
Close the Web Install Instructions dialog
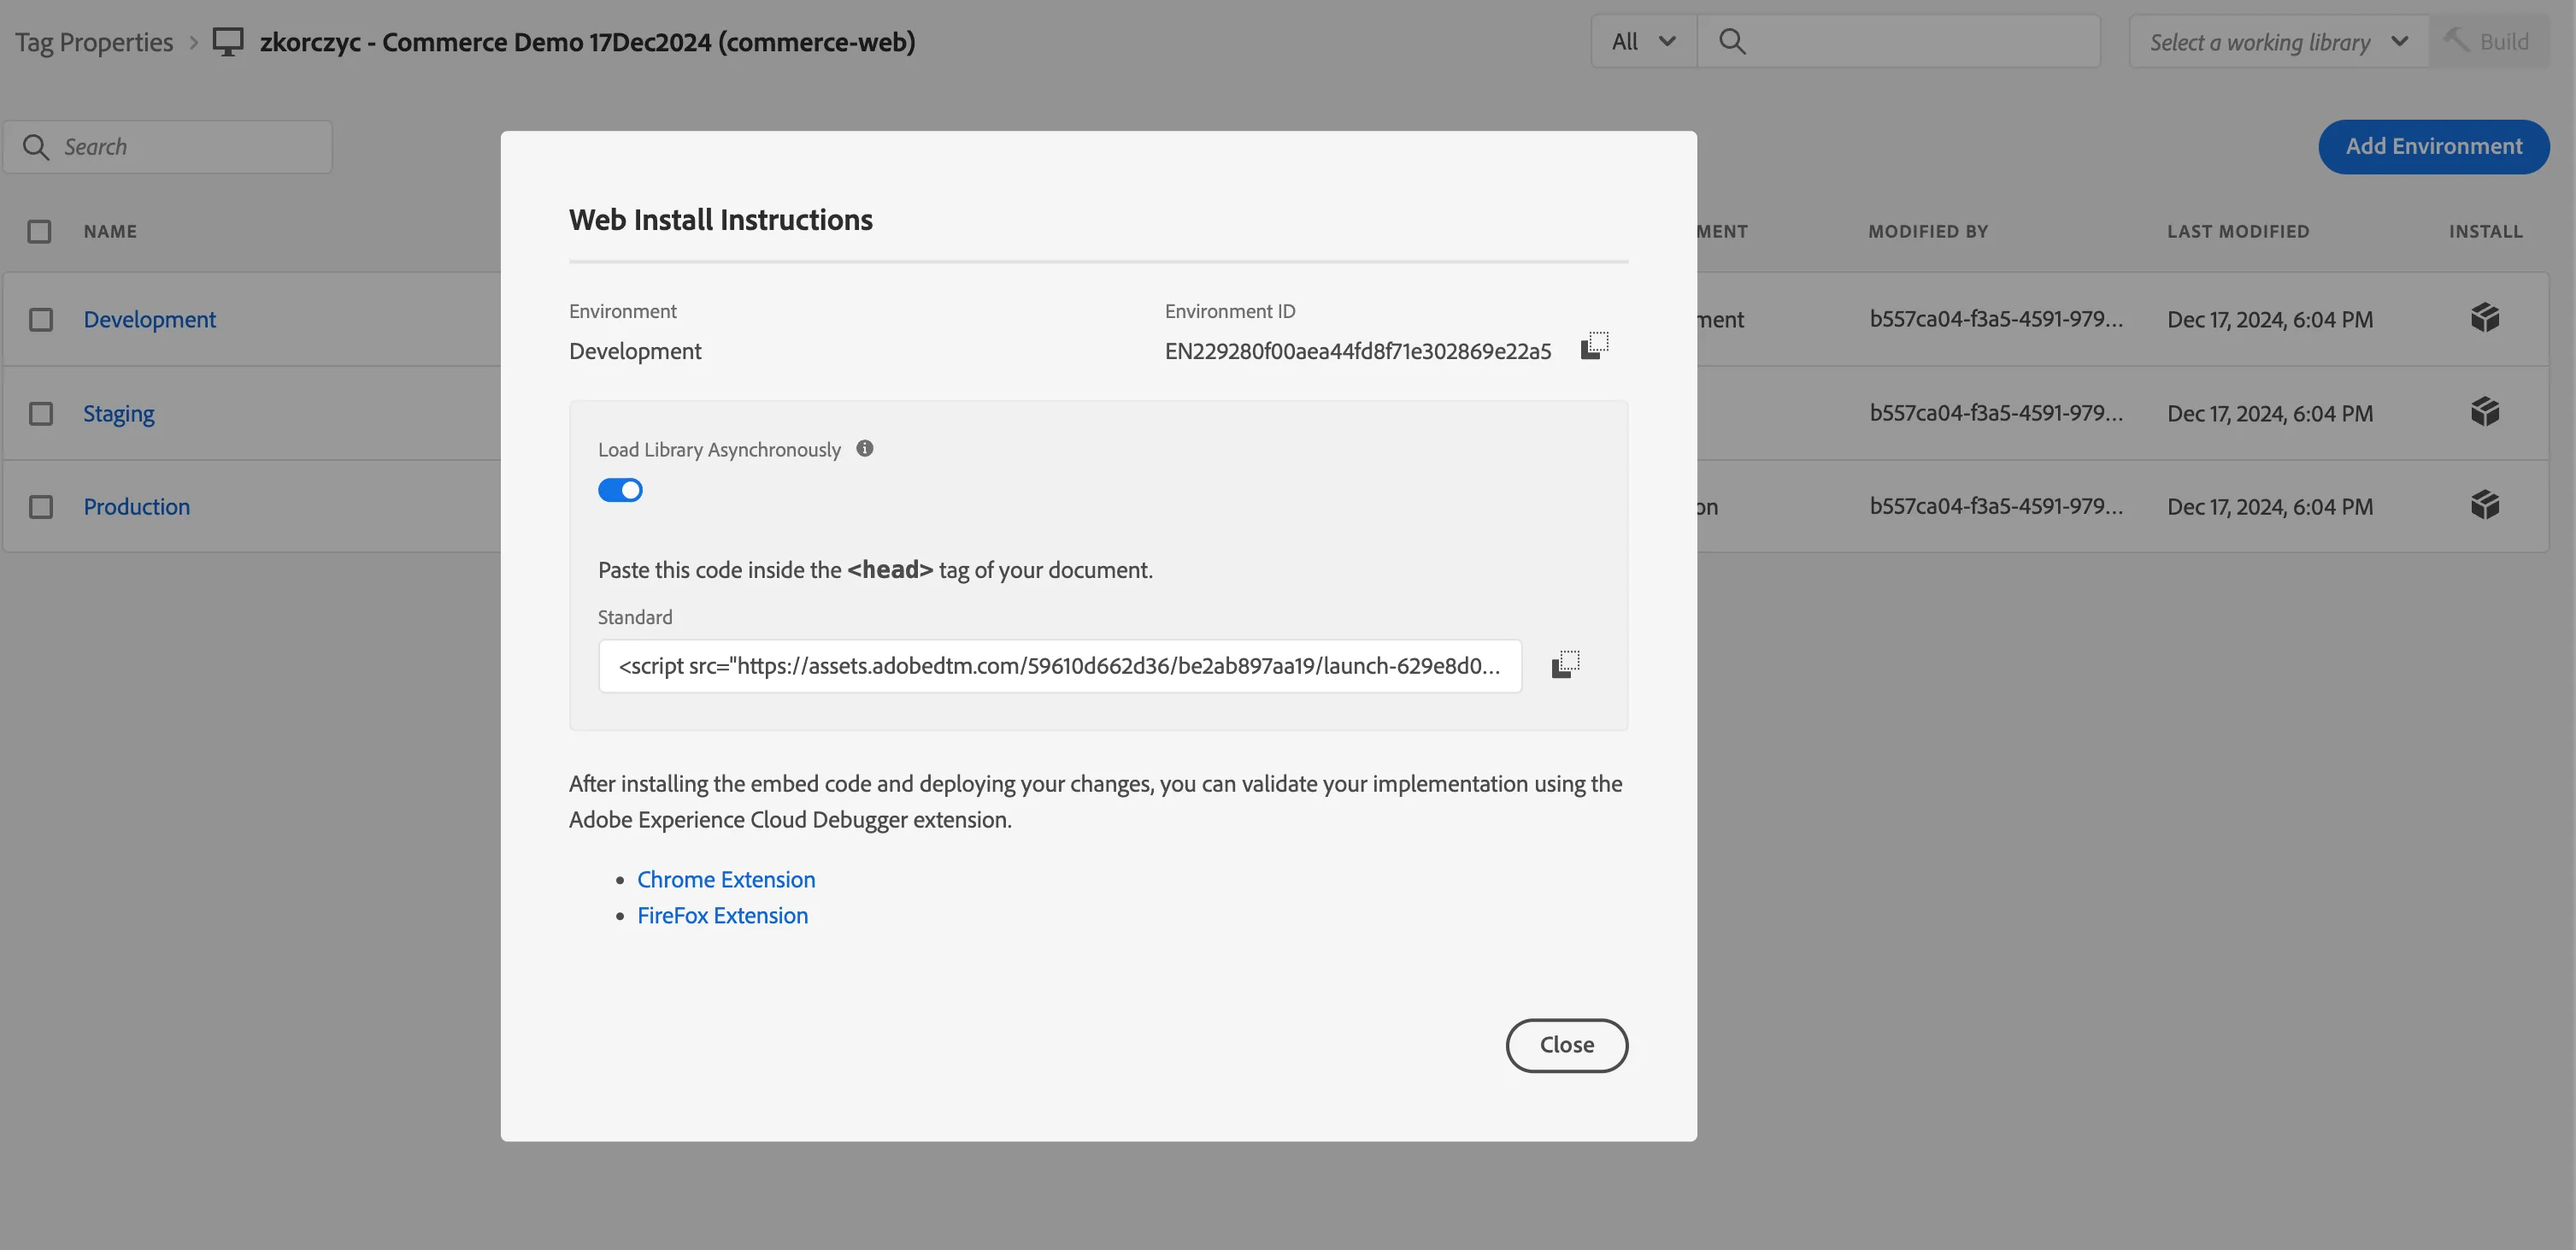pos(1566,1045)
